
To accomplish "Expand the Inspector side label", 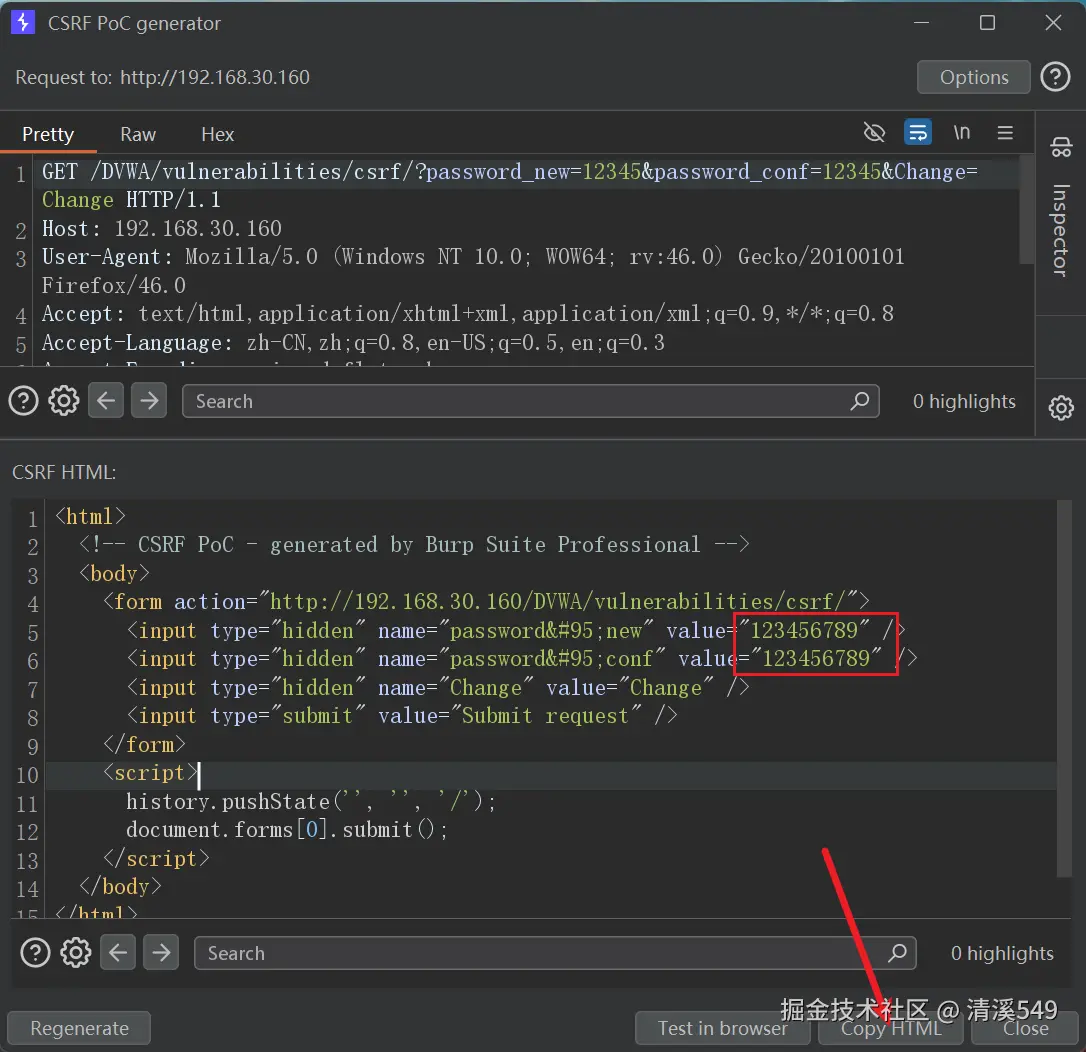I will tap(1061, 230).
